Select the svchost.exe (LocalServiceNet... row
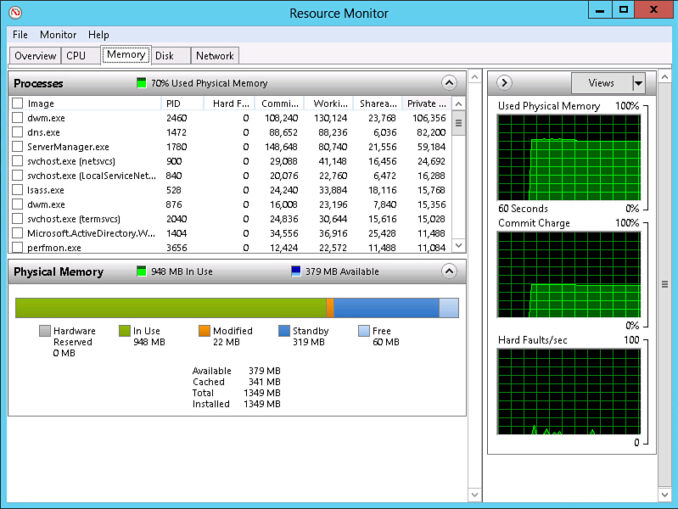 click(230, 175)
